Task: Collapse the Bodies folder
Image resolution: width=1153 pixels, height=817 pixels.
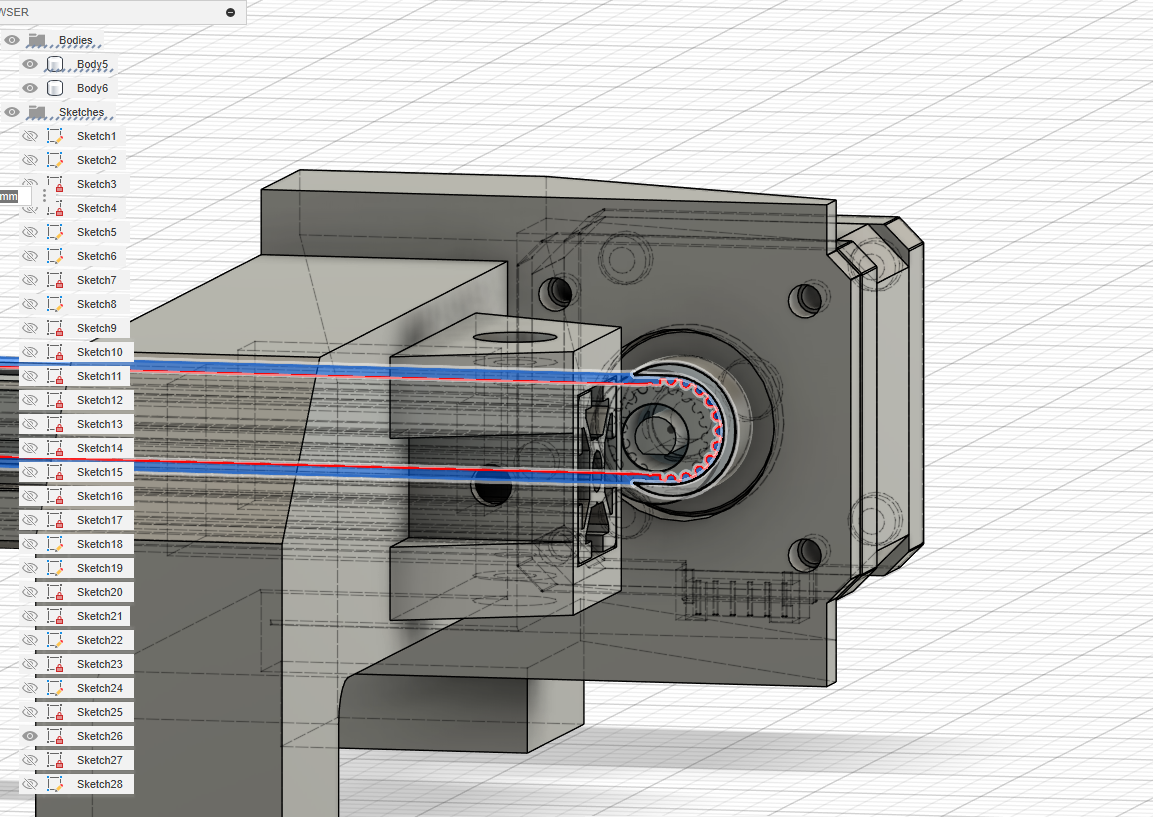Action: coord(37,40)
